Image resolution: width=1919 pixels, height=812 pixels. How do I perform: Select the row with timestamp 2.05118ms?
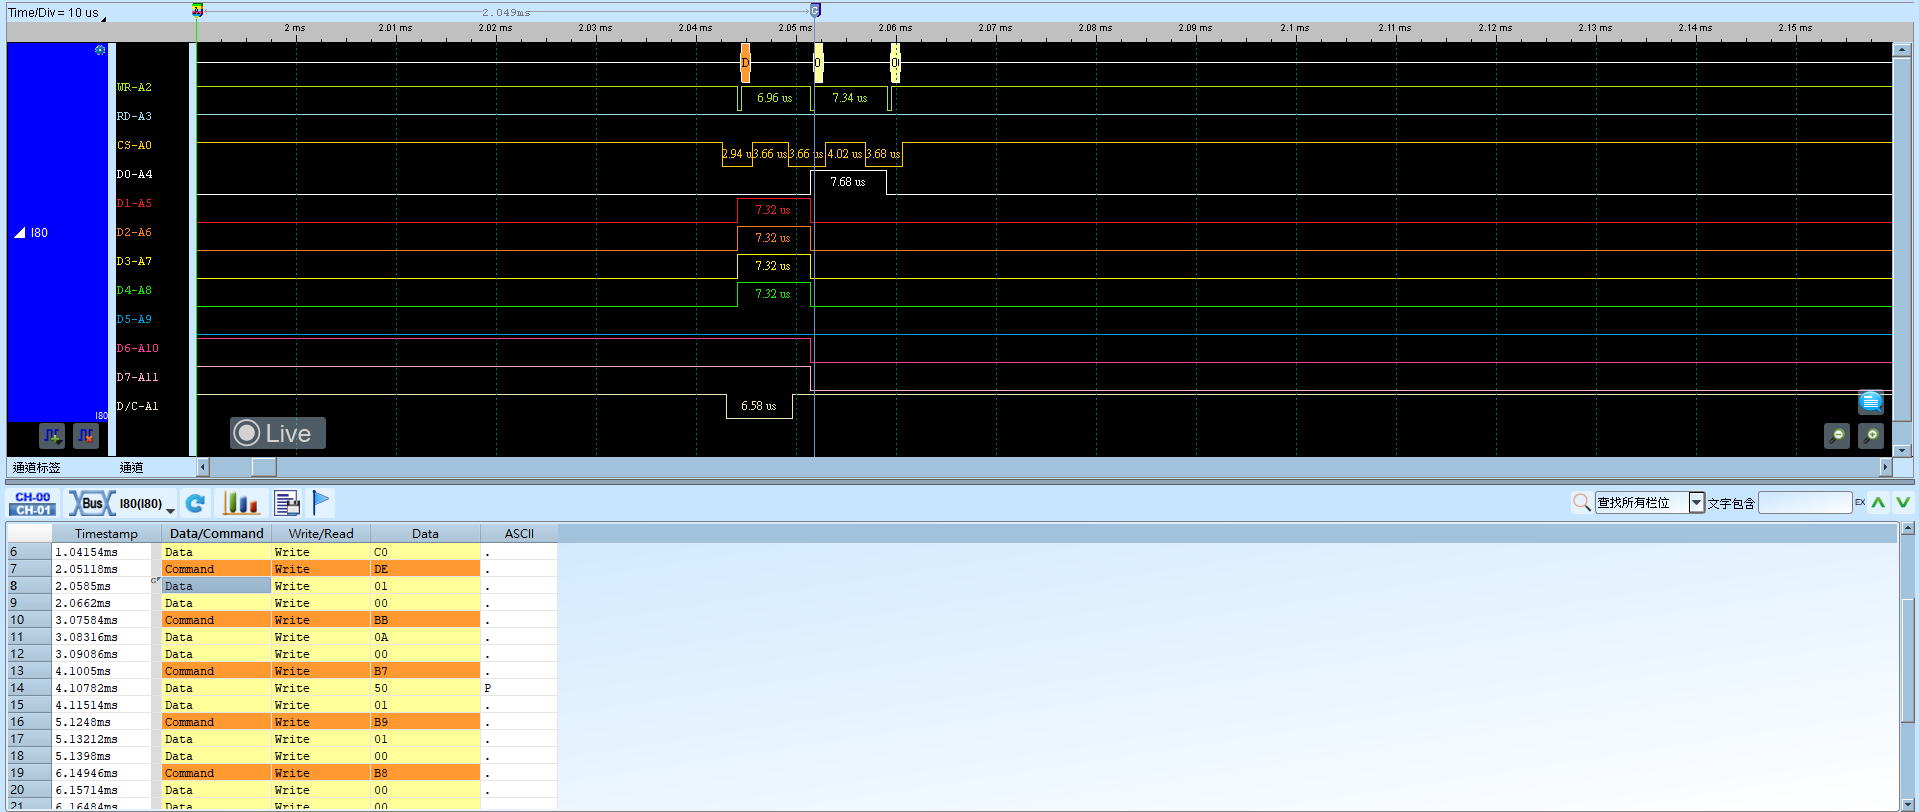point(282,569)
